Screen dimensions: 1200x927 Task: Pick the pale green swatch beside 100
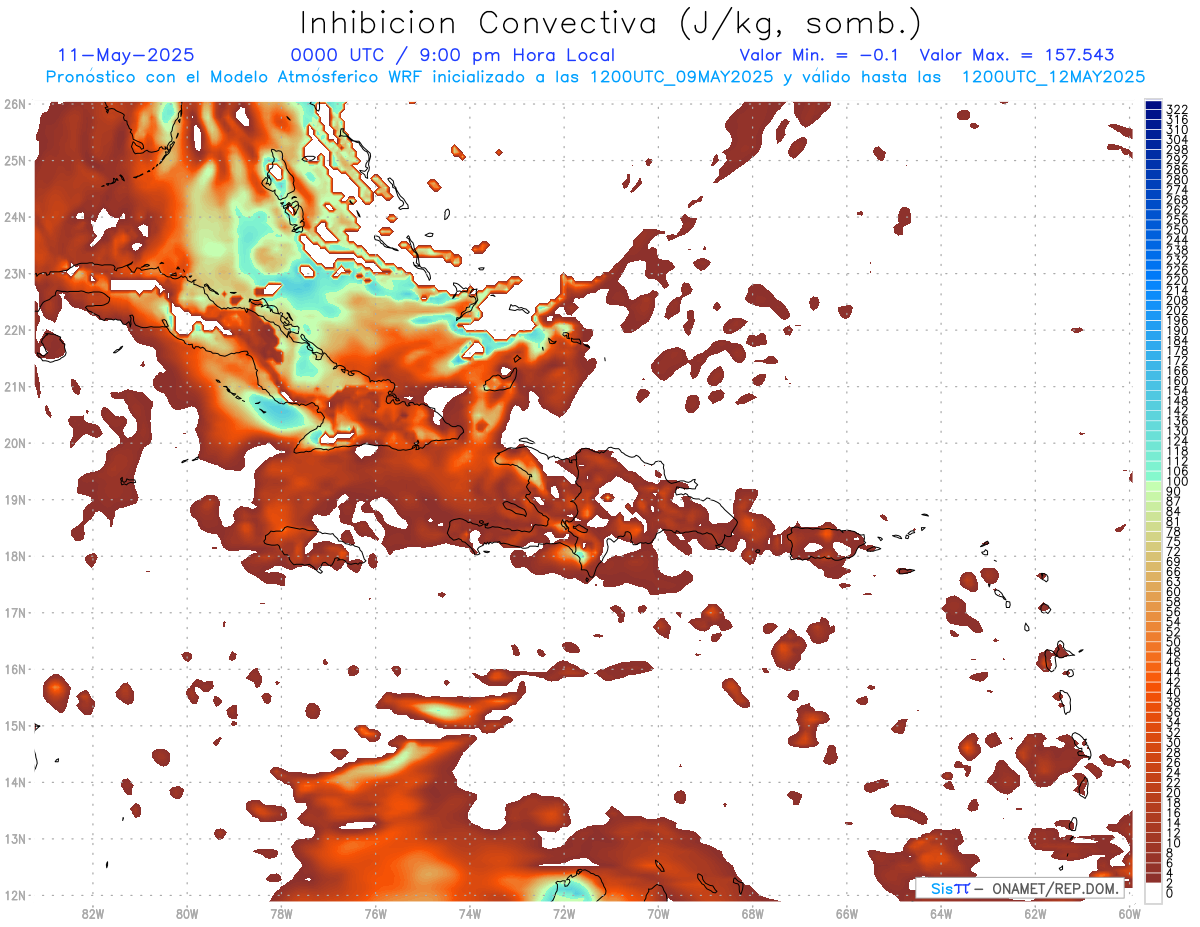pos(1153,487)
